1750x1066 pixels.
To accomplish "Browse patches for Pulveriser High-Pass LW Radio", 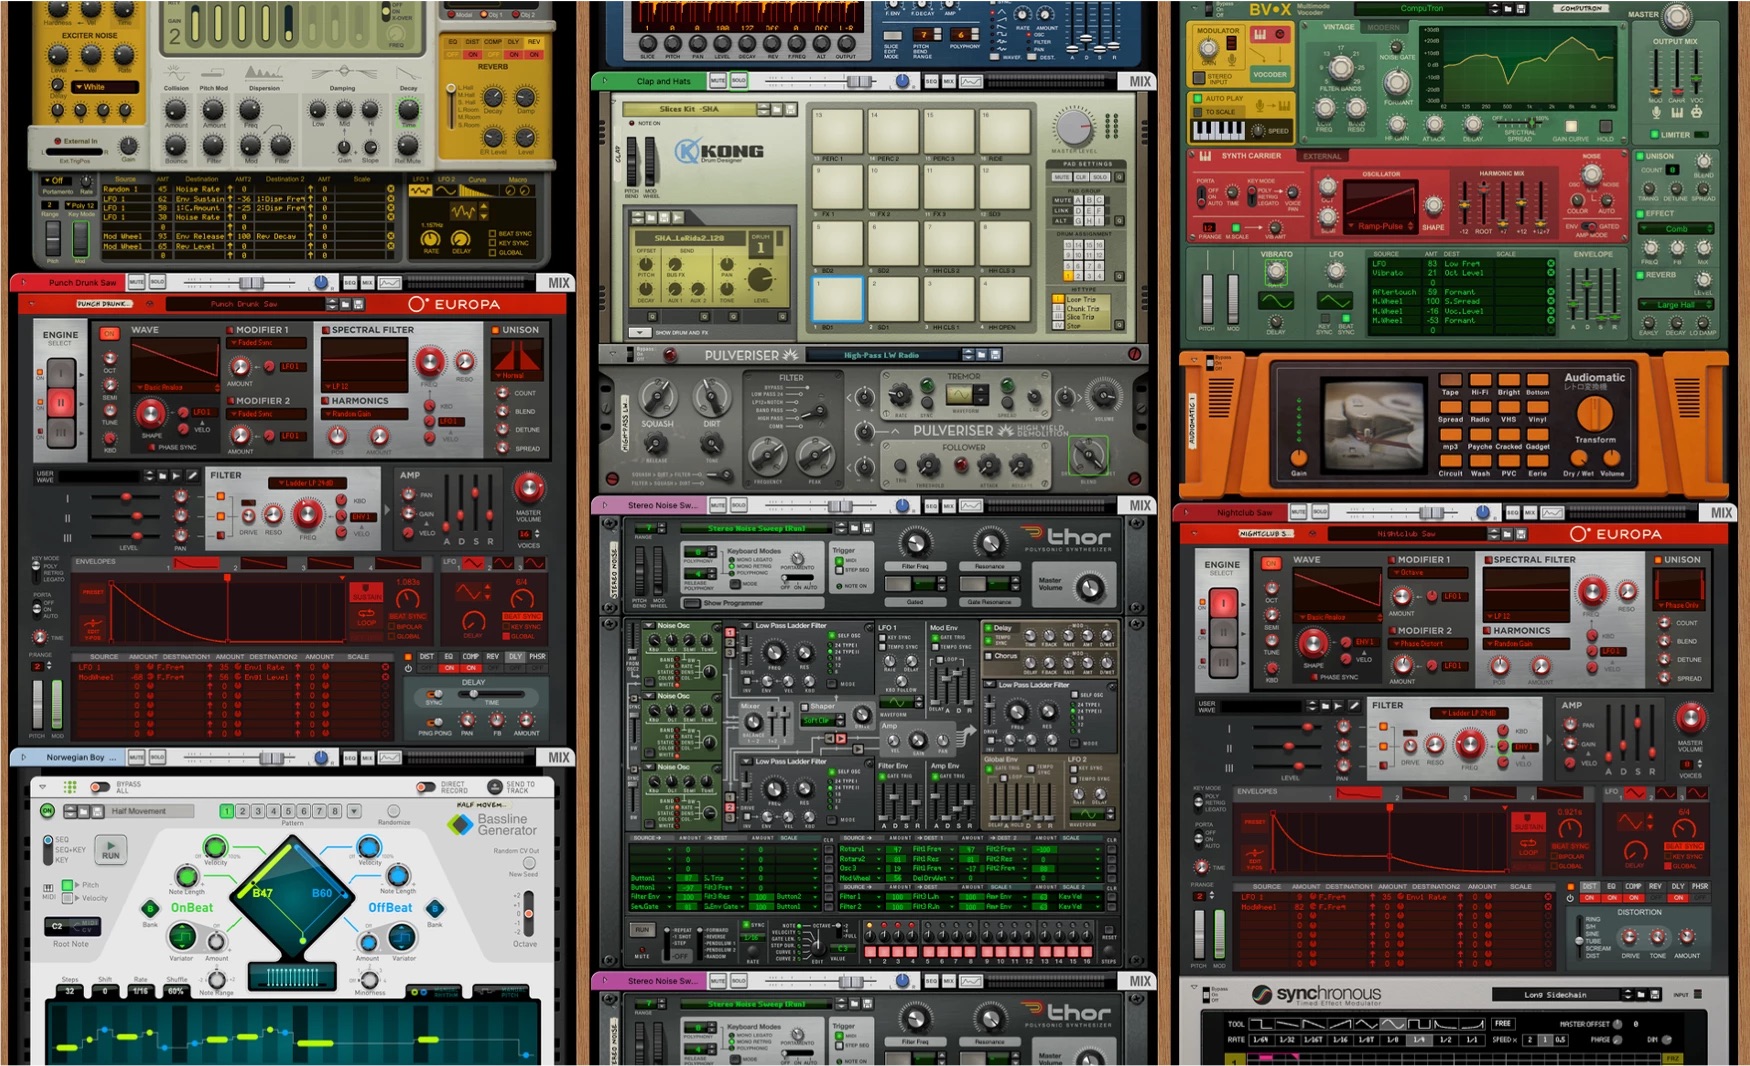I will tap(982, 355).
